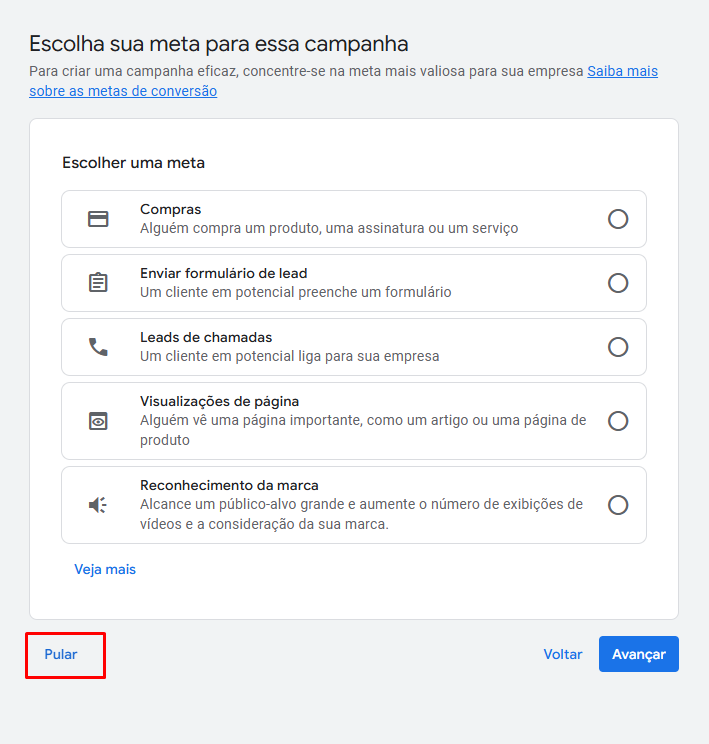Click the Visualizações de página option title
The height and width of the screenshot is (744, 709).
pos(220,401)
